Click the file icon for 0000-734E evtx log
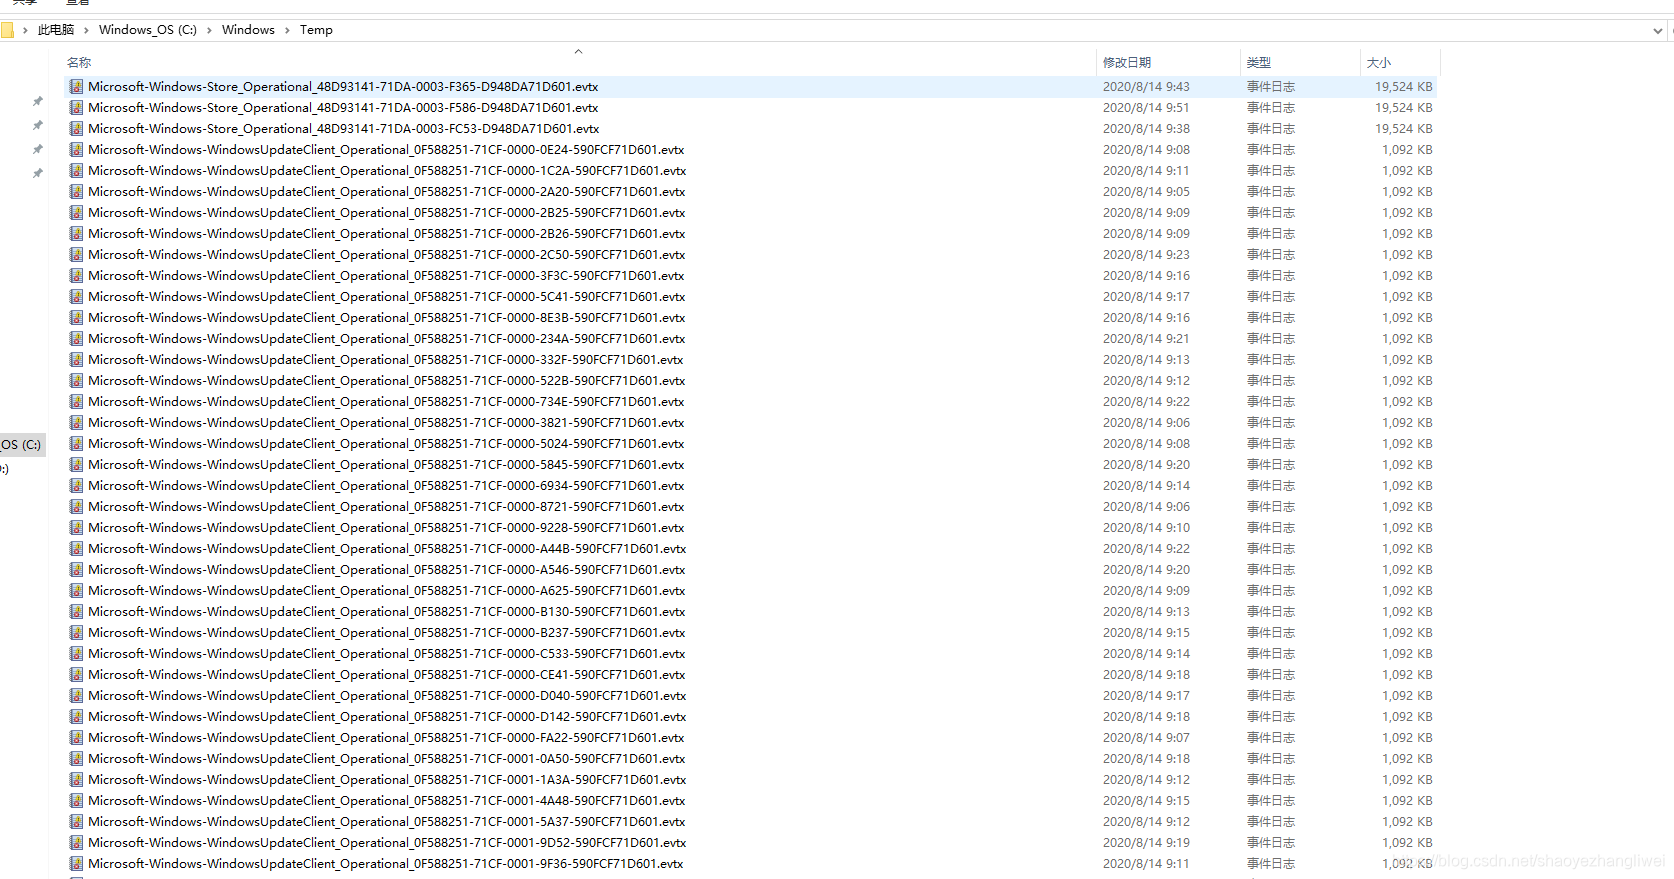Image resolution: width=1674 pixels, height=879 pixels. [76, 402]
